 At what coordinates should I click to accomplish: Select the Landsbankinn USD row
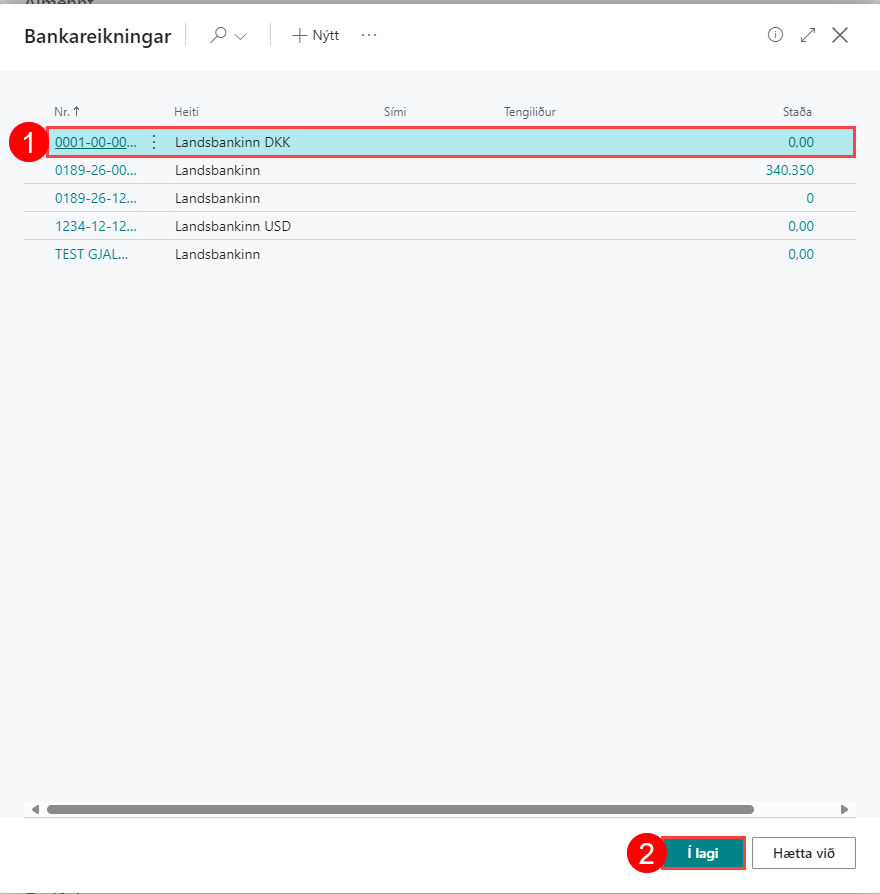(x=233, y=226)
